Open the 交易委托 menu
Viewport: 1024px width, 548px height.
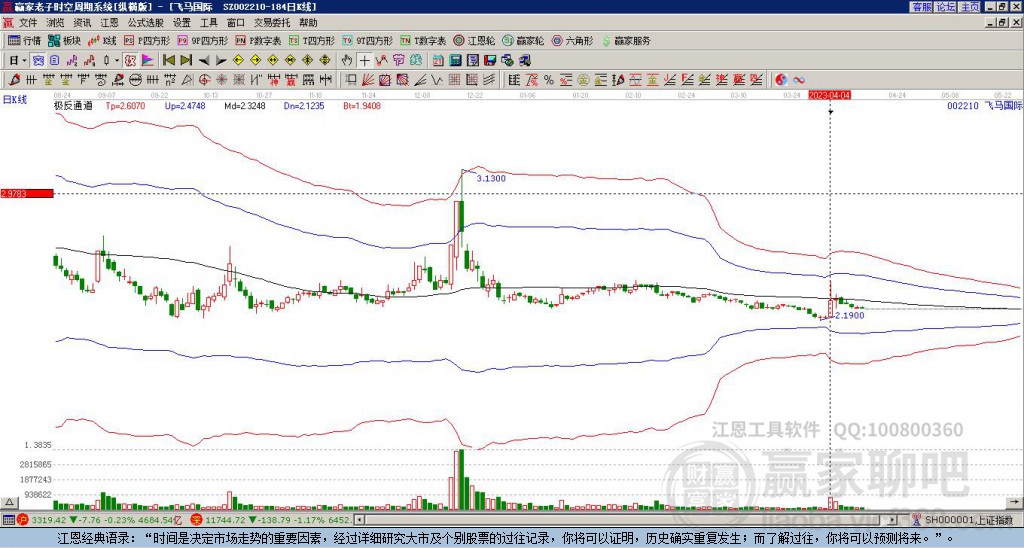click(272, 23)
